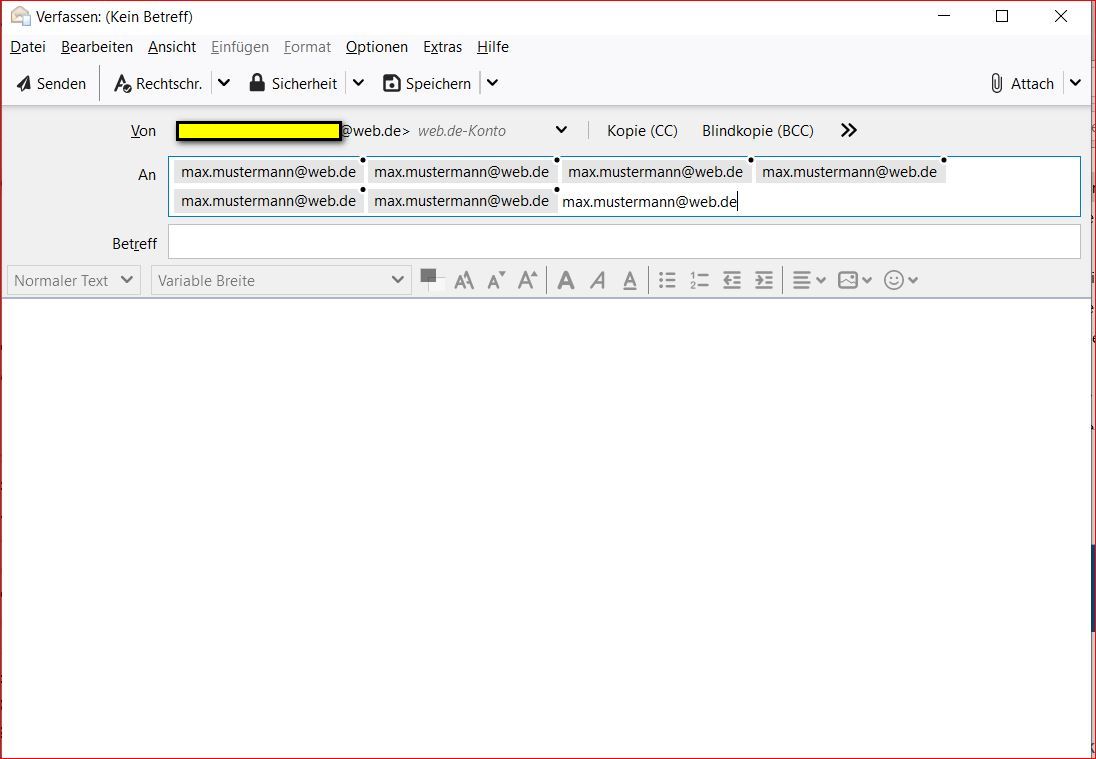1096x759 pixels.
Task: Decrease the text indent
Action: click(732, 281)
